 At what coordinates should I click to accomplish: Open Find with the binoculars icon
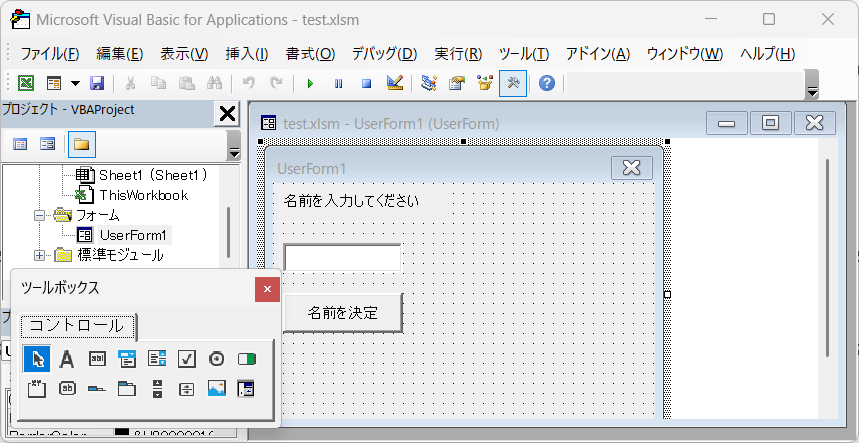(x=214, y=84)
